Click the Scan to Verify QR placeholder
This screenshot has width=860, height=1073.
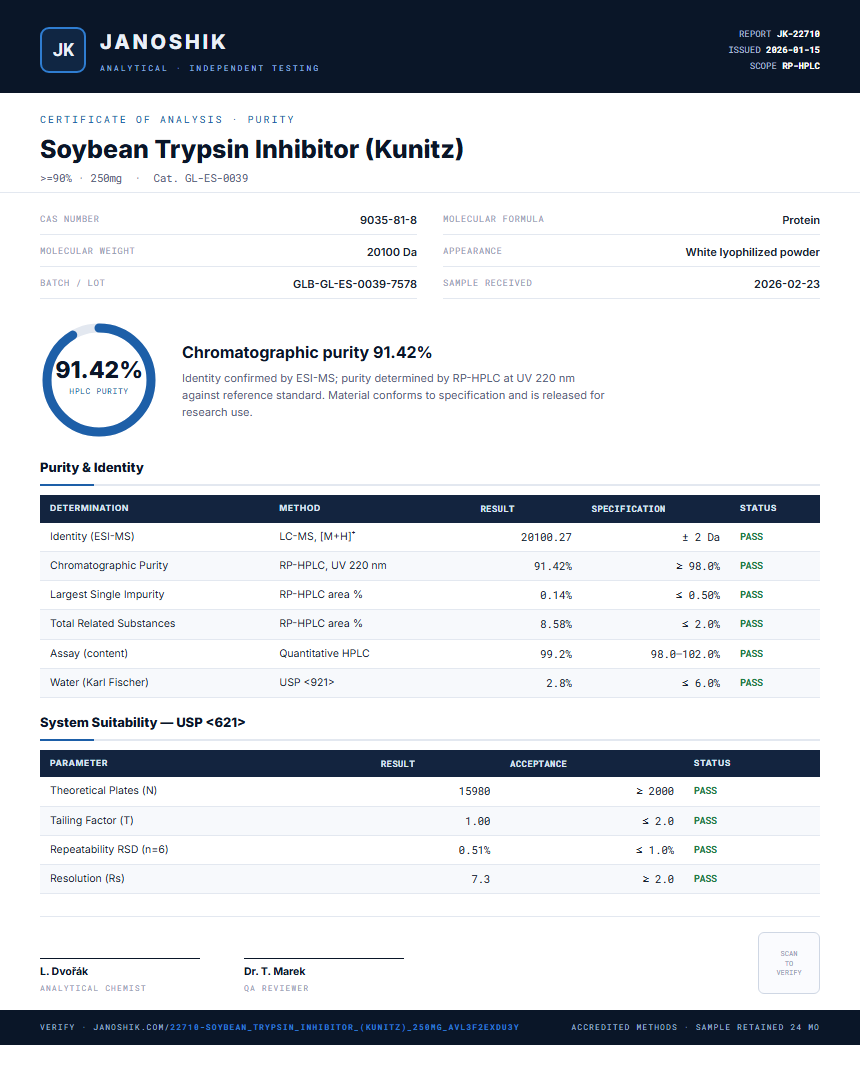[789, 963]
